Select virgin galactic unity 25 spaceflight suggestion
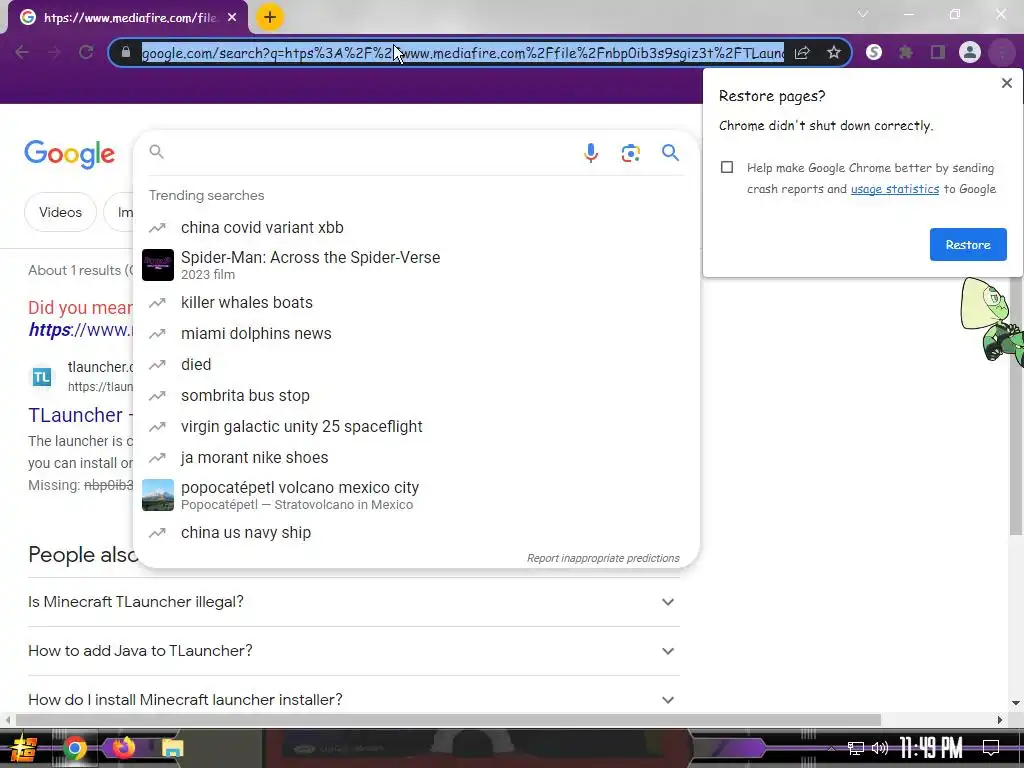This screenshot has height=768, width=1024. 416,426
